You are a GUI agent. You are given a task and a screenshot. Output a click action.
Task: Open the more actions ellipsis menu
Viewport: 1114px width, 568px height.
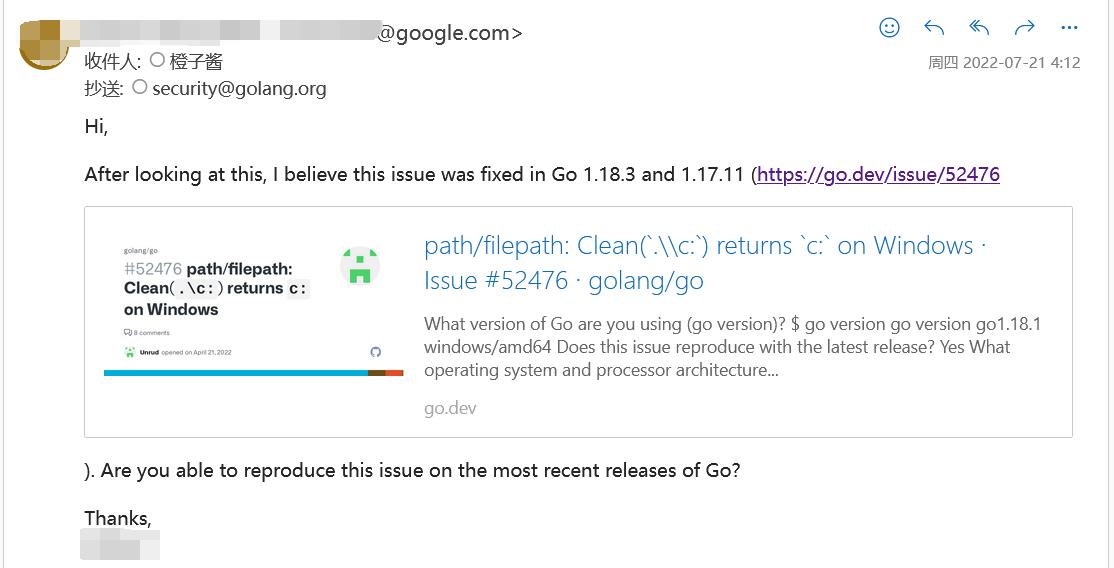click(x=1069, y=28)
